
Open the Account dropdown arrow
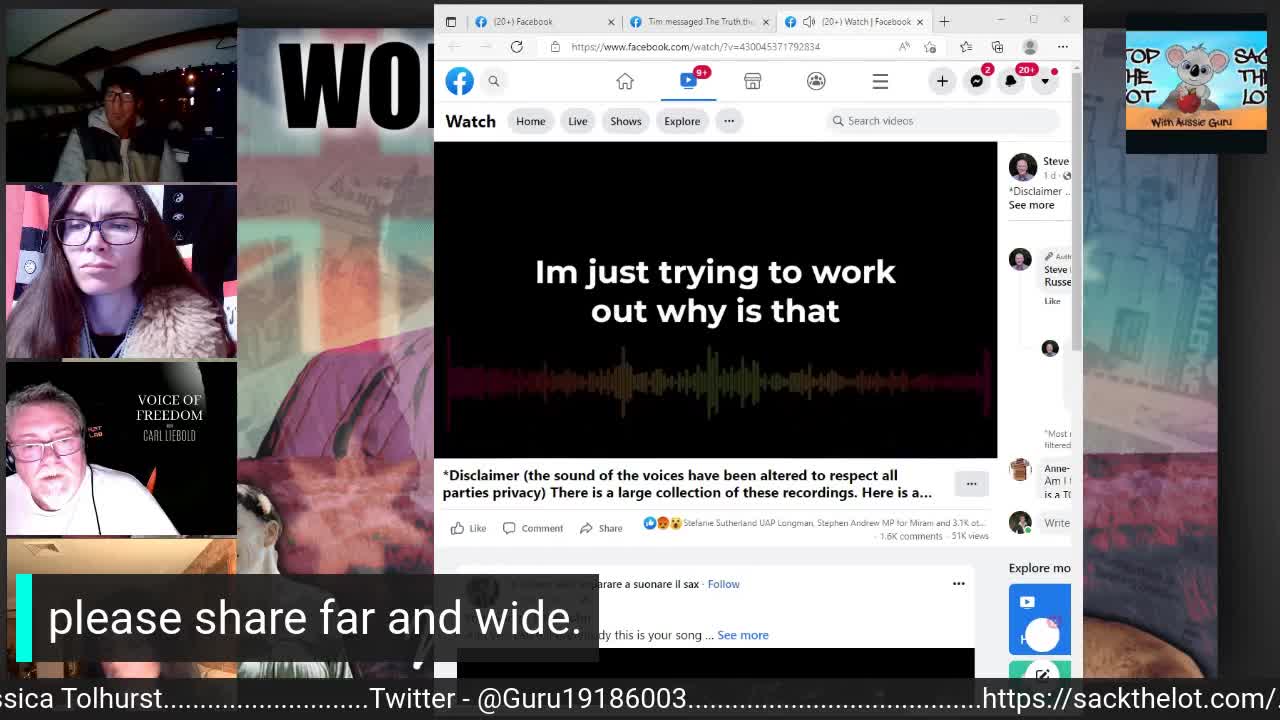pos(1044,81)
